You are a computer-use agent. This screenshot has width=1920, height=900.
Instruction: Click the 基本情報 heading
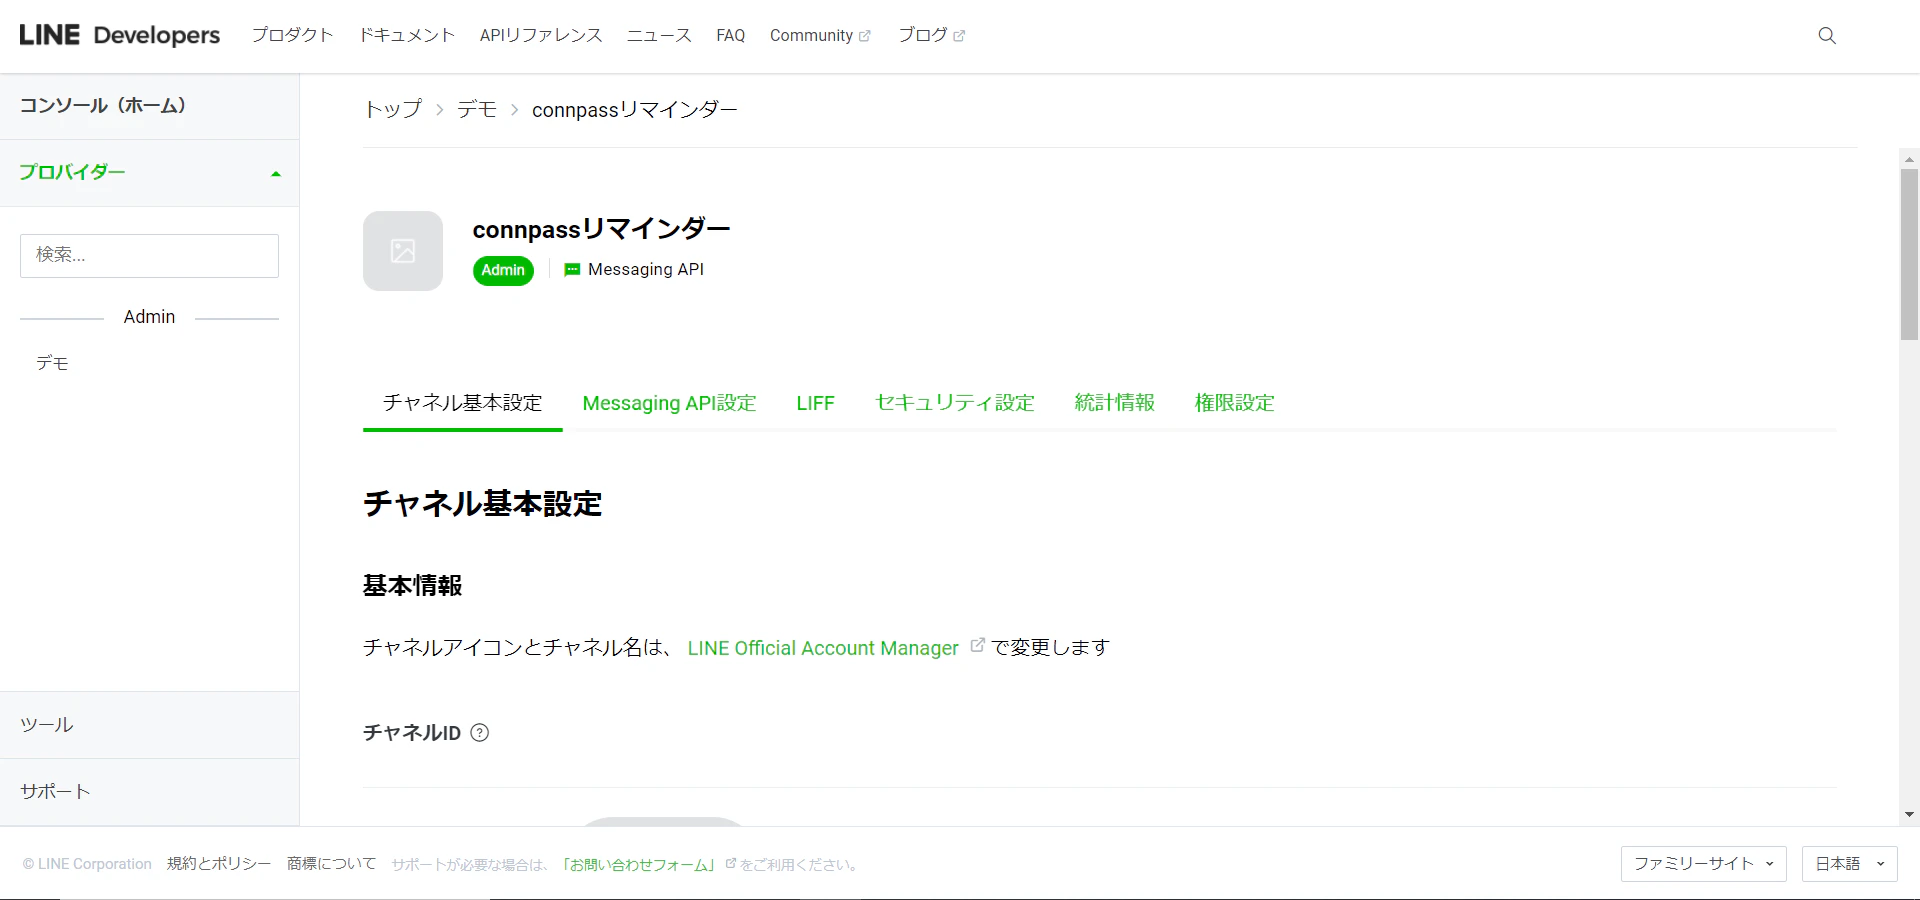[x=412, y=586]
